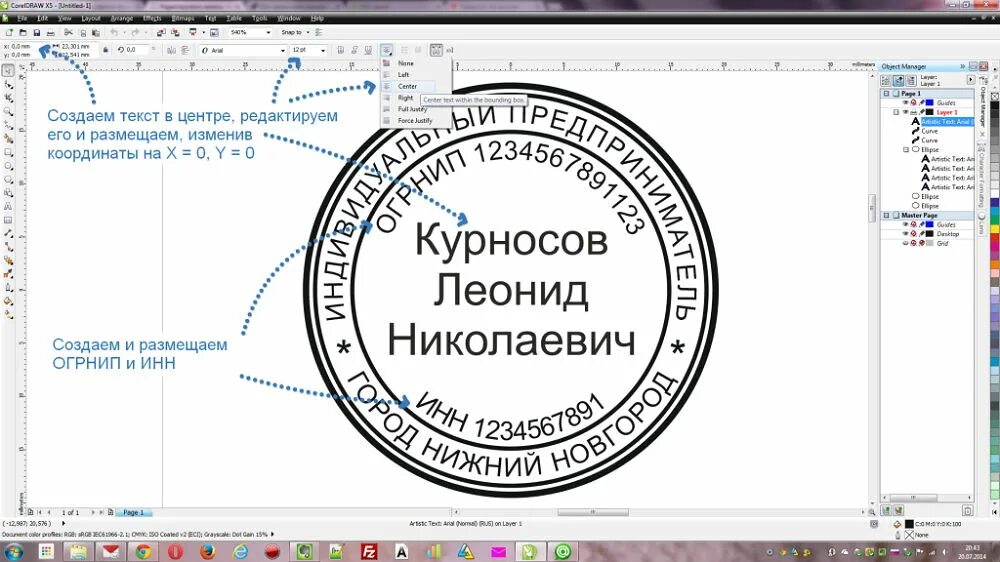Click the Underline text formatting icon
Screen dimensions: 1000x562
[x=368, y=50]
